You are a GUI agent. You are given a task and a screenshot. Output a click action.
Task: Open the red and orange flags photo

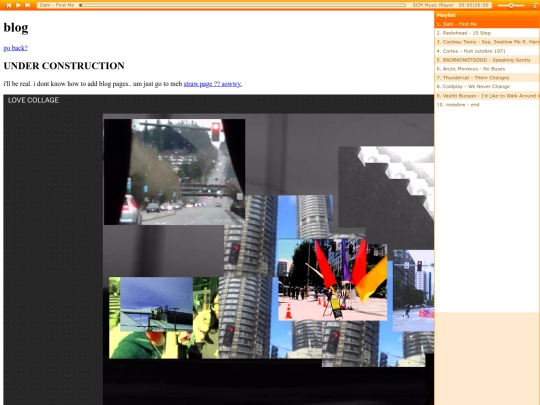coord(333,280)
